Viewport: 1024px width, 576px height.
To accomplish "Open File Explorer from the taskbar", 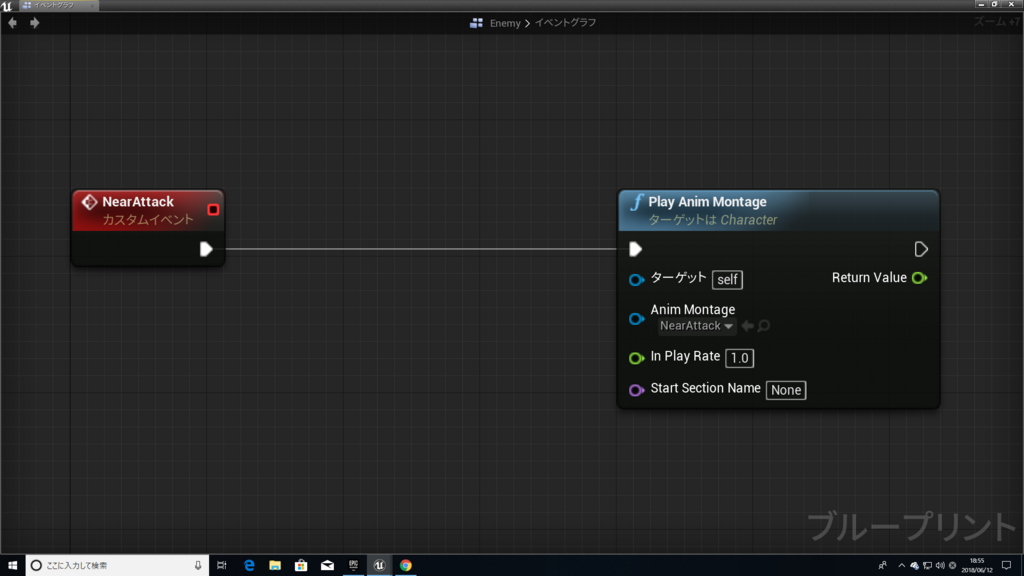I will (275, 566).
